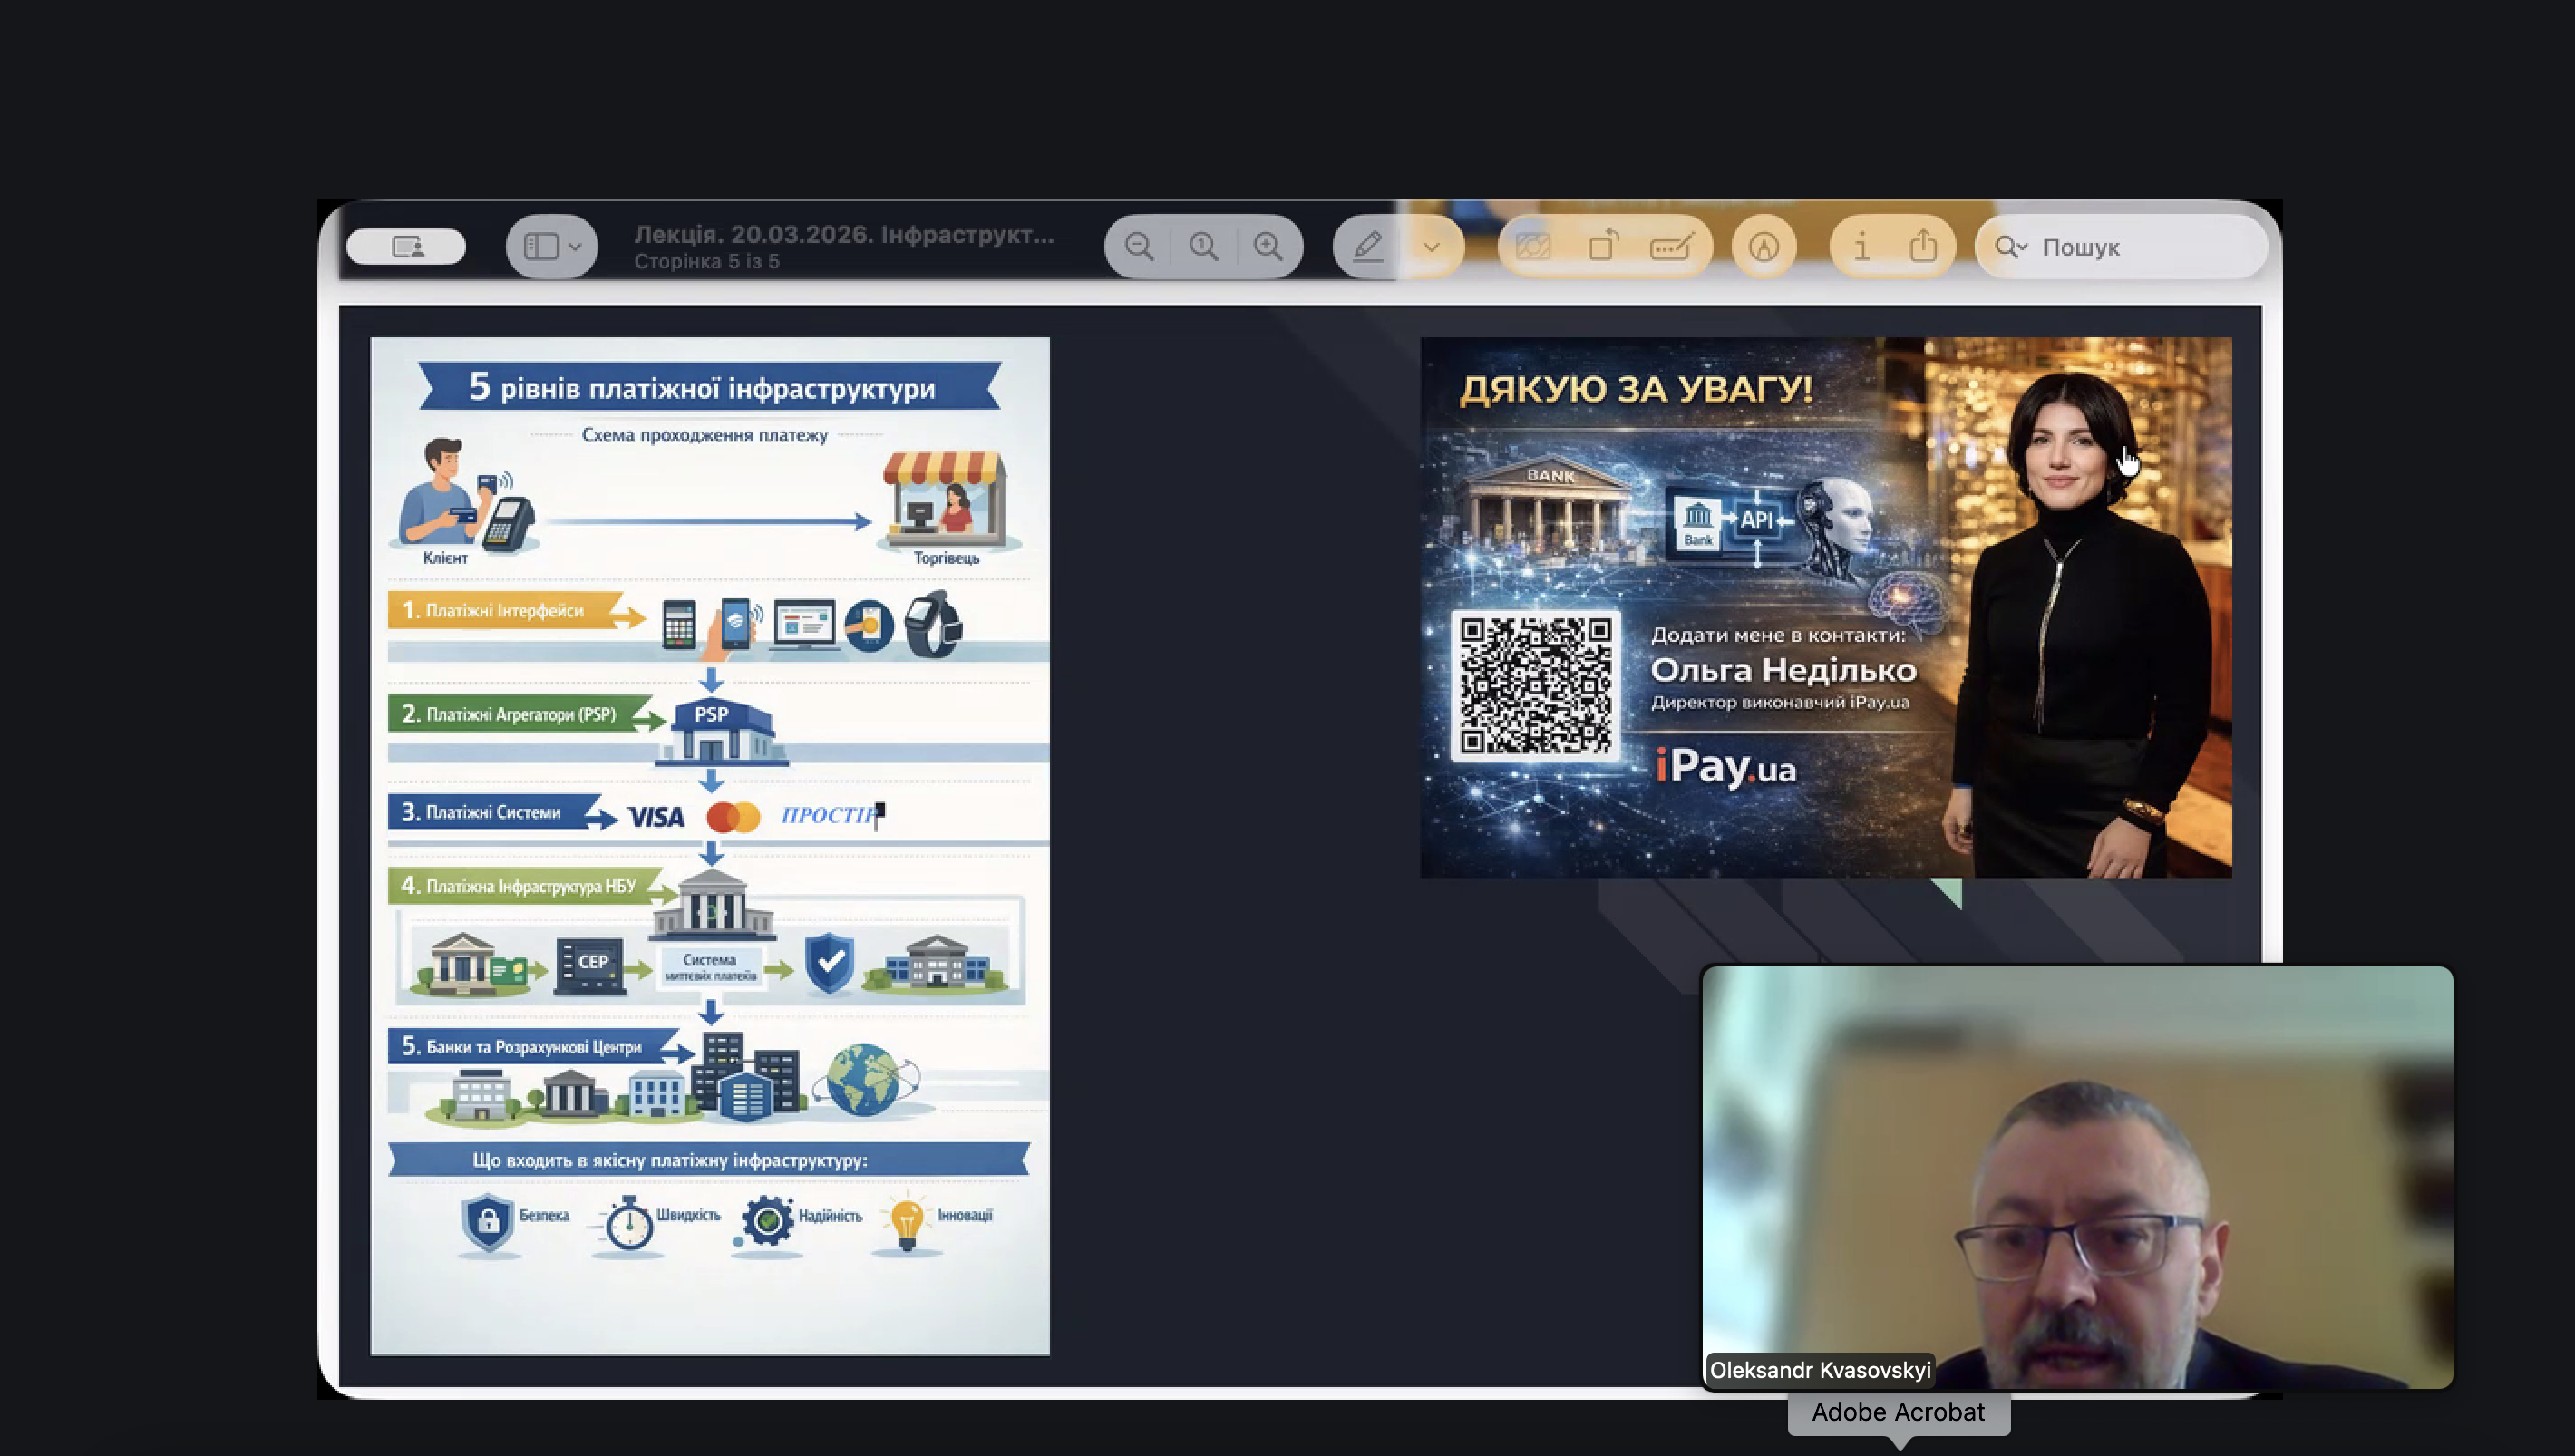Click the 5 рівнів infographic page
The image size is (2575, 1456).
[709, 845]
